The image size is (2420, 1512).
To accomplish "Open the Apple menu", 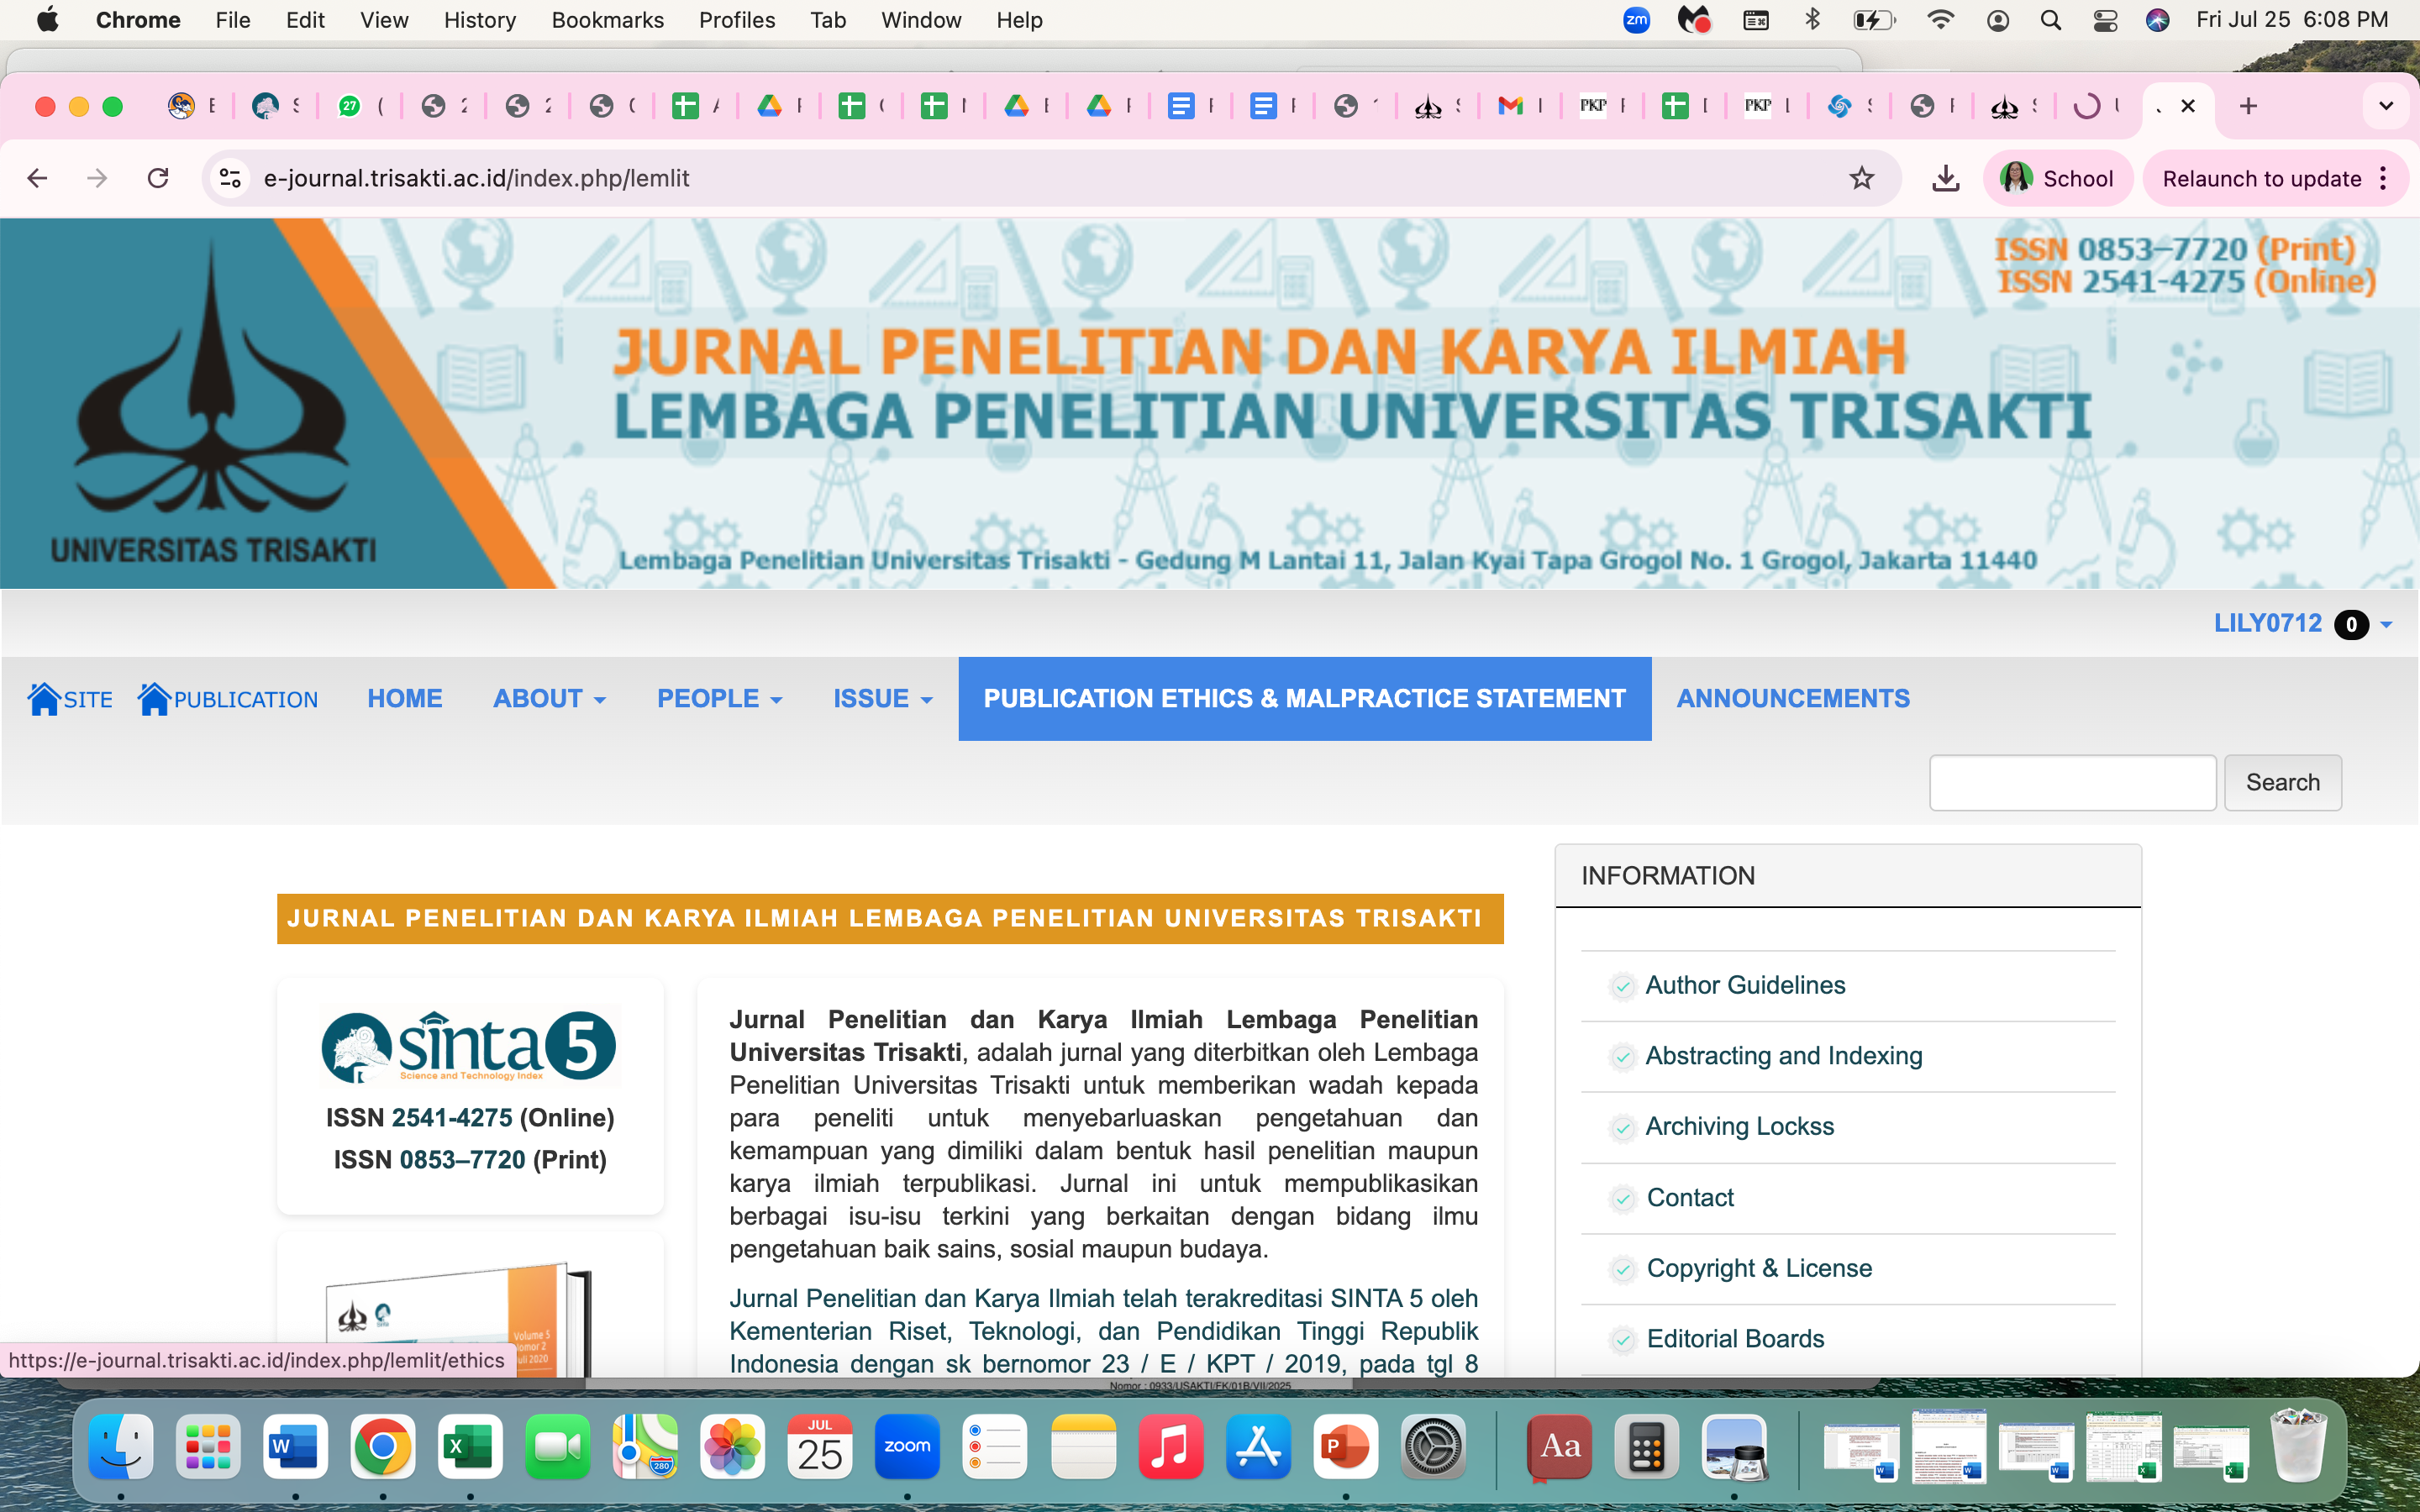I will (x=47, y=20).
